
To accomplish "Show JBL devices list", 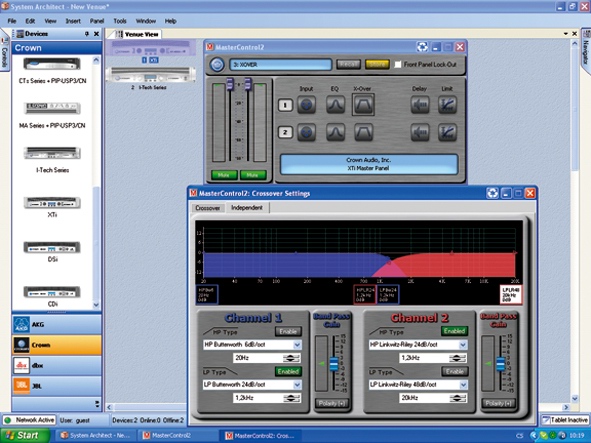I will pyautogui.click(x=57, y=386).
